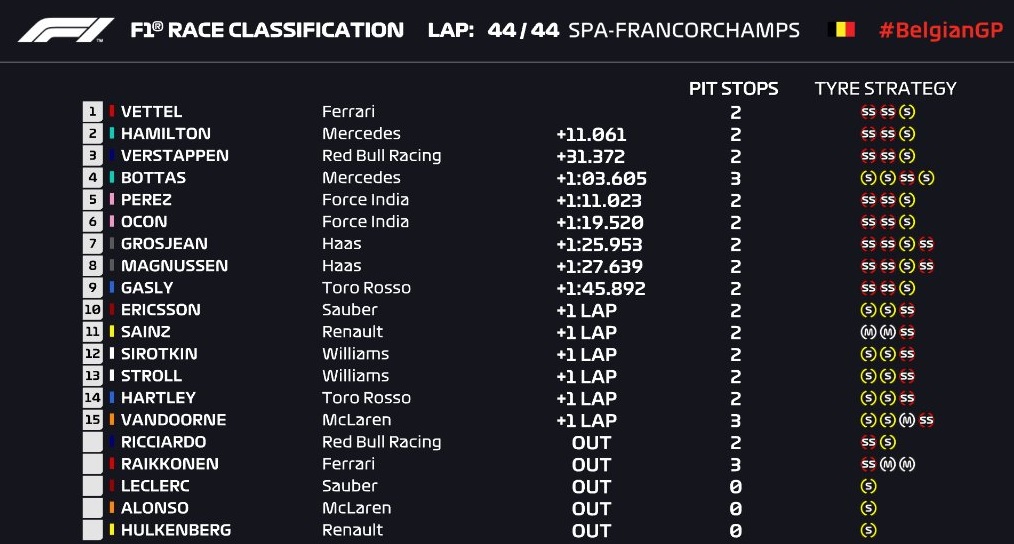The height and width of the screenshot is (544, 1014).
Task: Click the F1 RACE CLASSIFICATION title
Action: pyautogui.click(x=267, y=30)
